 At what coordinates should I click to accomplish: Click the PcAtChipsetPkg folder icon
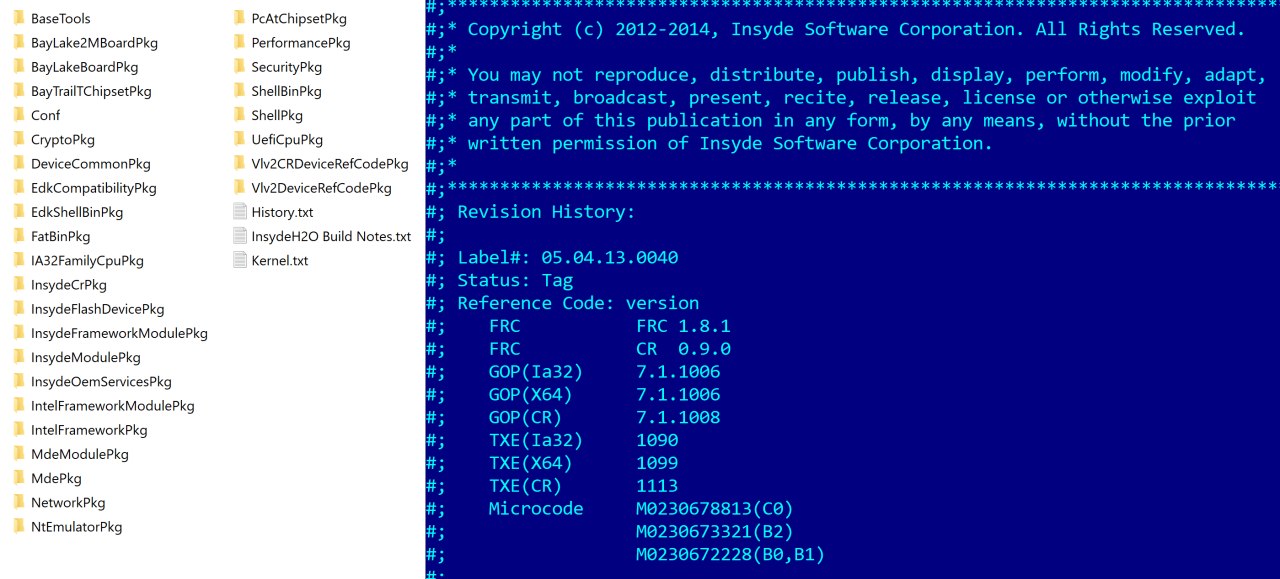(x=239, y=18)
